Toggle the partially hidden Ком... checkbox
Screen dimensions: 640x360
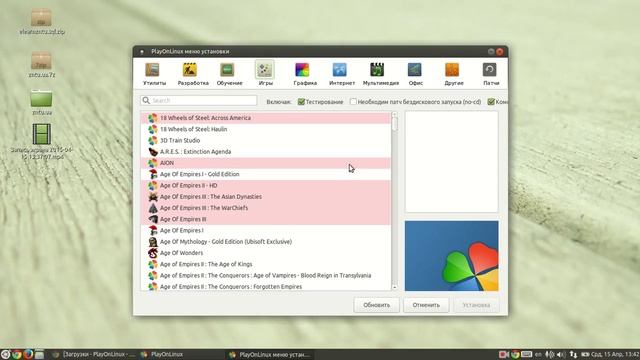[x=491, y=102]
